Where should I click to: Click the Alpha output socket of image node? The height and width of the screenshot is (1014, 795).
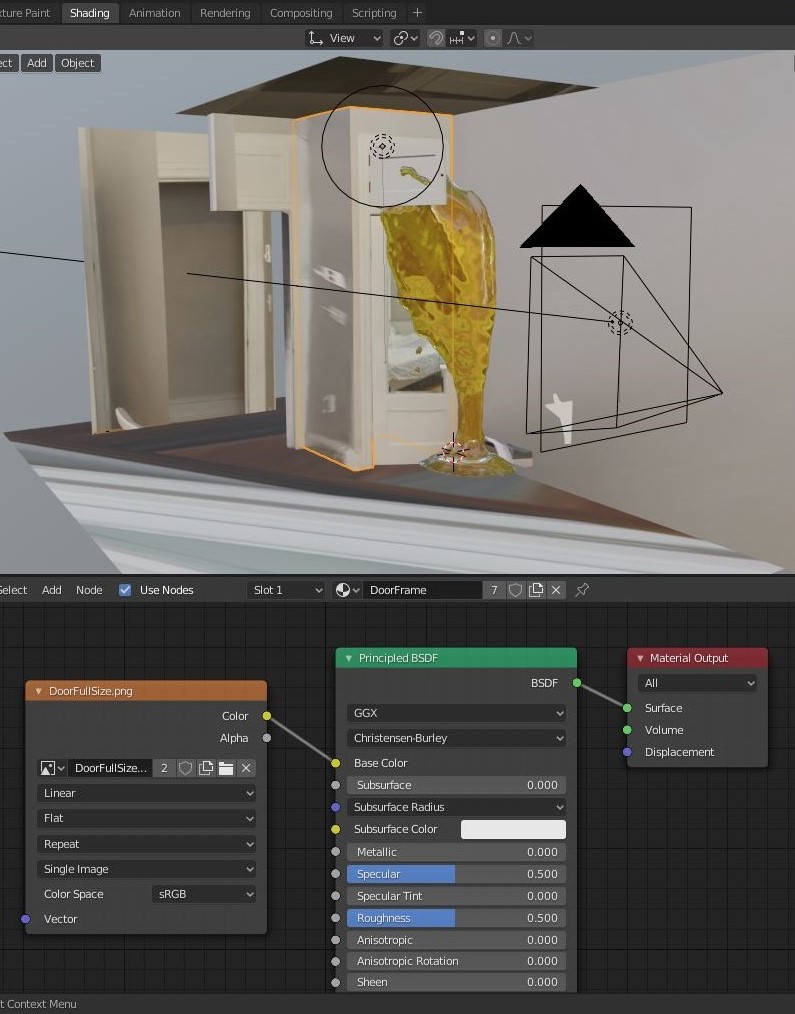267,738
